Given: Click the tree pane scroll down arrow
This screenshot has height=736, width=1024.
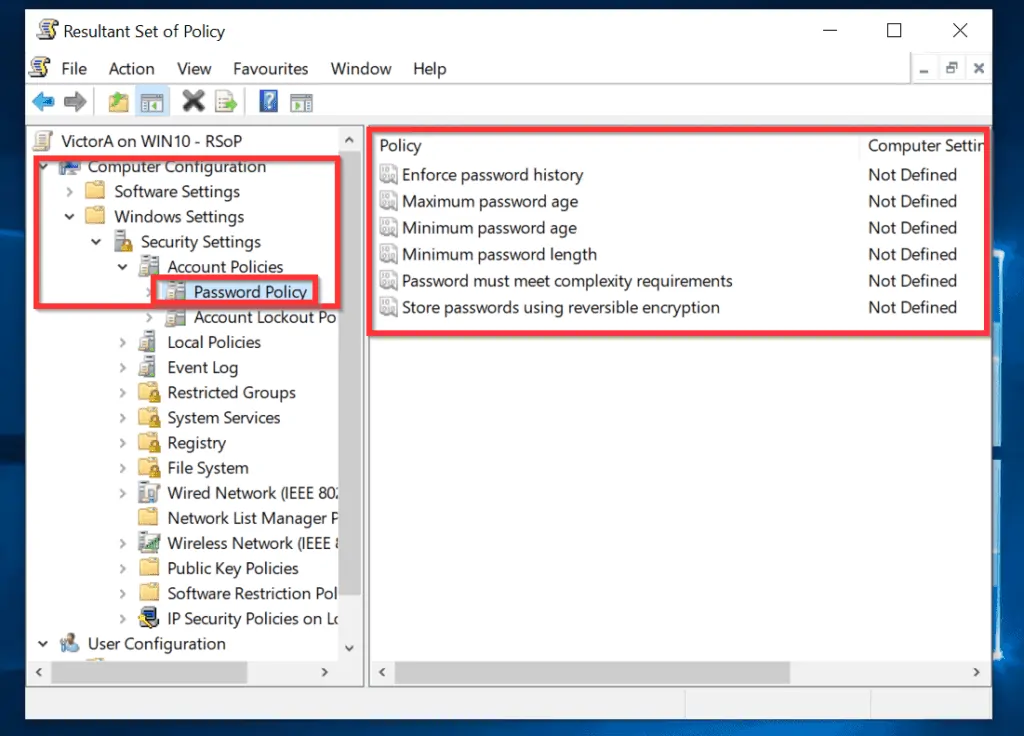Looking at the screenshot, I should tap(349, 648).
